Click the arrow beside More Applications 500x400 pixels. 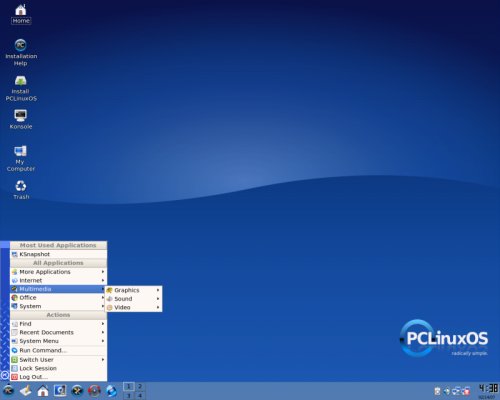[x=103, y=272]
